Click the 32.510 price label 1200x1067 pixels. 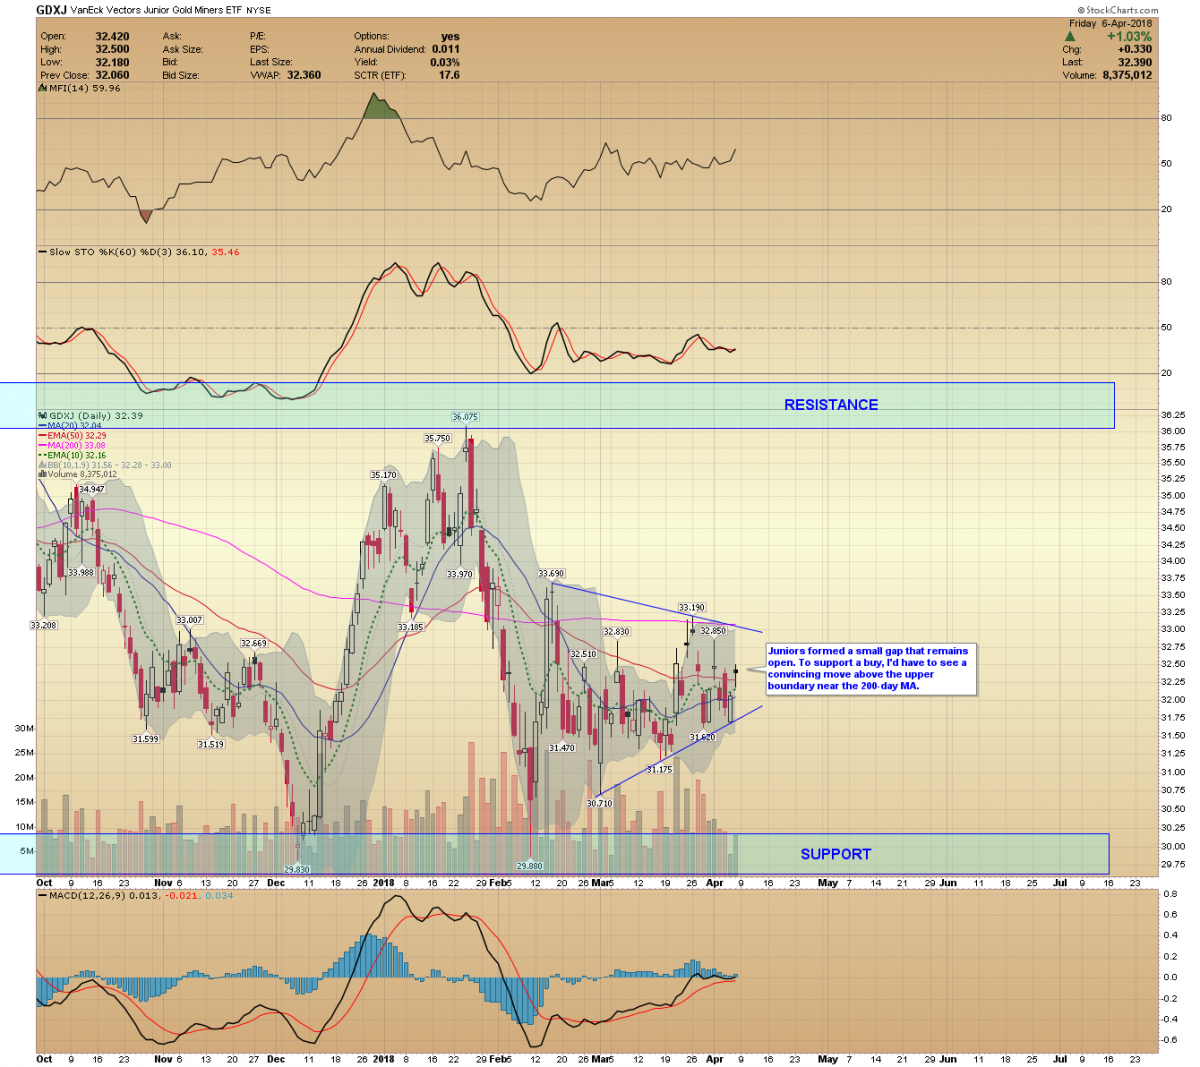pos(583,654)
